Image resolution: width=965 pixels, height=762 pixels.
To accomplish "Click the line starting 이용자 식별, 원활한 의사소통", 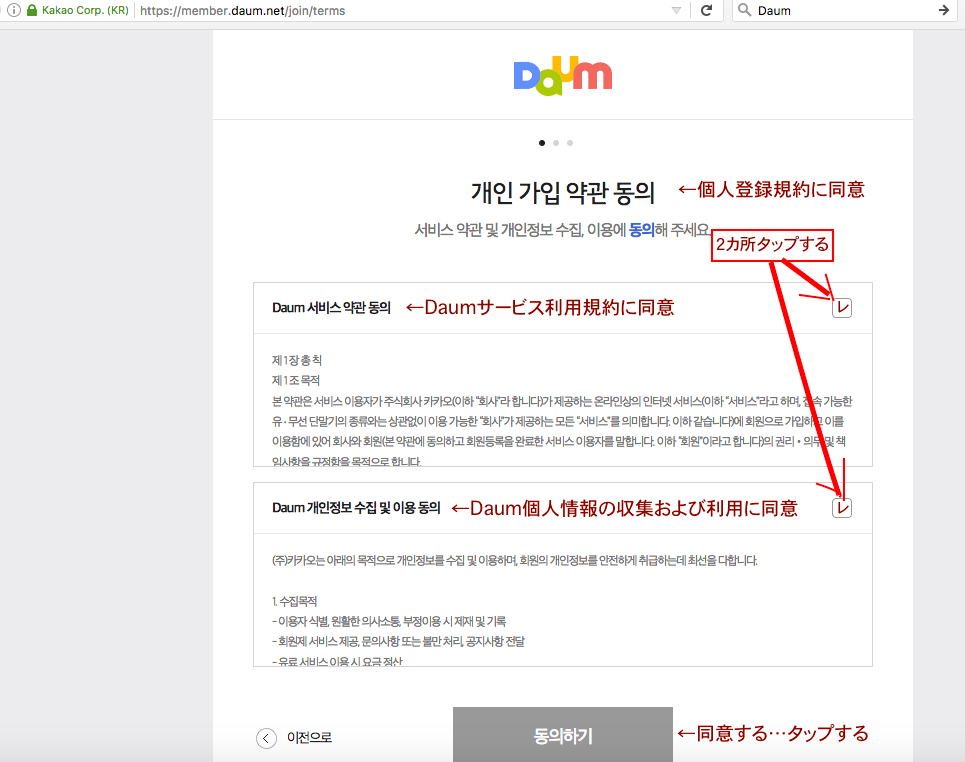I will (389, 622).
